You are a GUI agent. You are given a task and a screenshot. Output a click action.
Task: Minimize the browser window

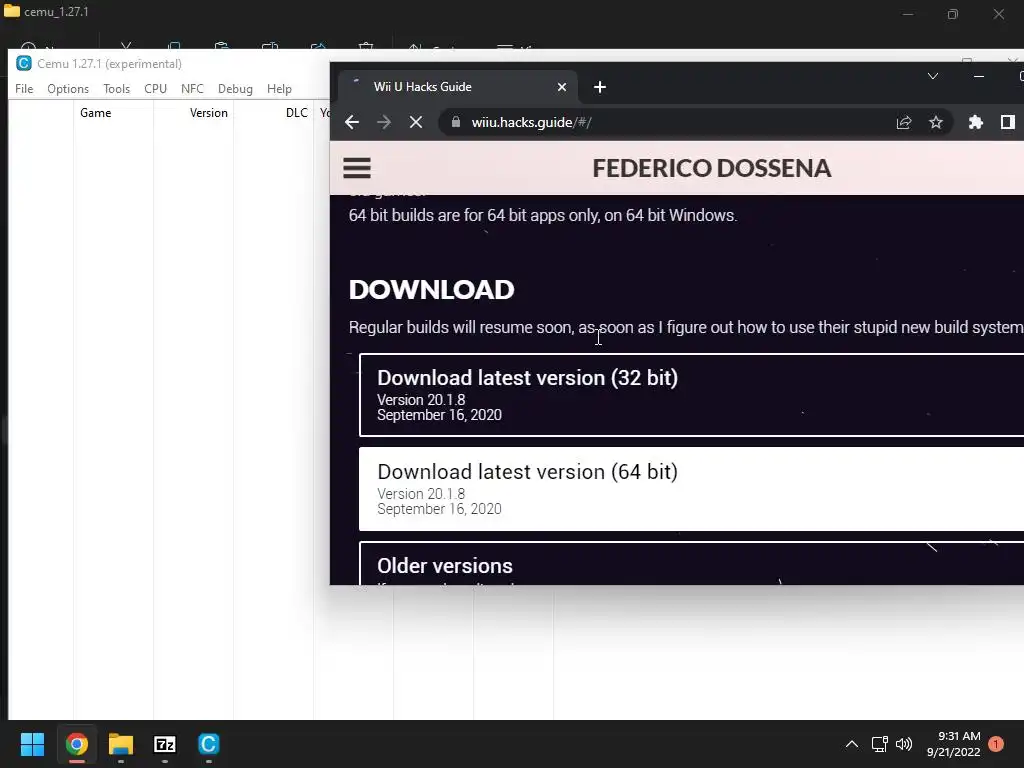(978, 76)
